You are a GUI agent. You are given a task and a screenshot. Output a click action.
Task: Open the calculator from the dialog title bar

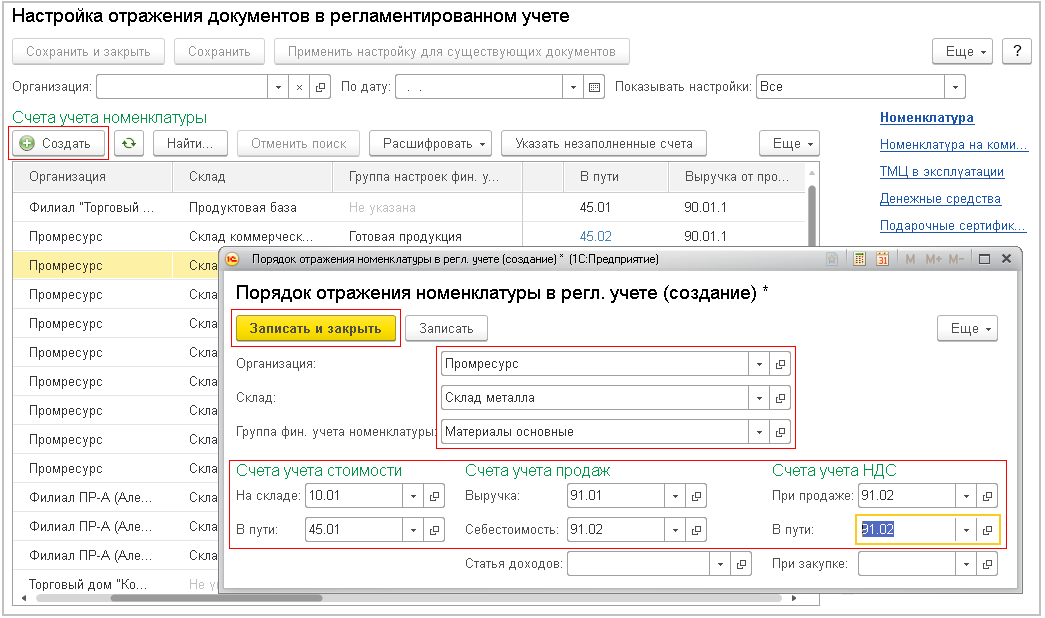tap(859, 259)
